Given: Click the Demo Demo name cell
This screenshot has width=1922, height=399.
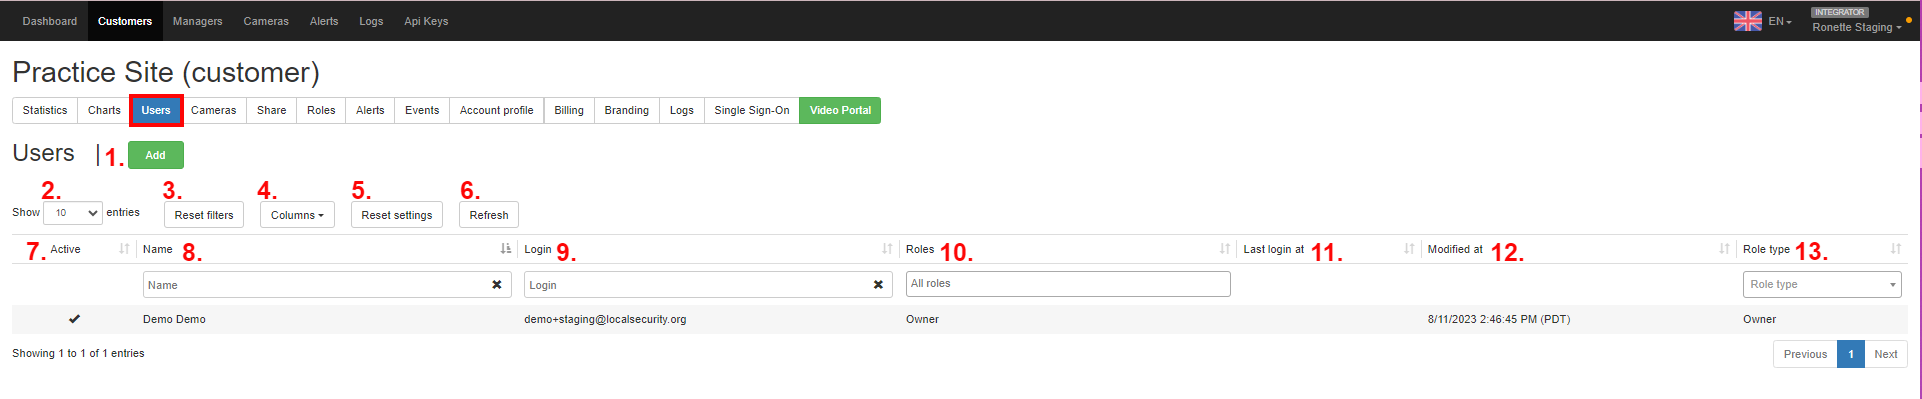Looking at the screenshot, I should click(x=174, y=320).
